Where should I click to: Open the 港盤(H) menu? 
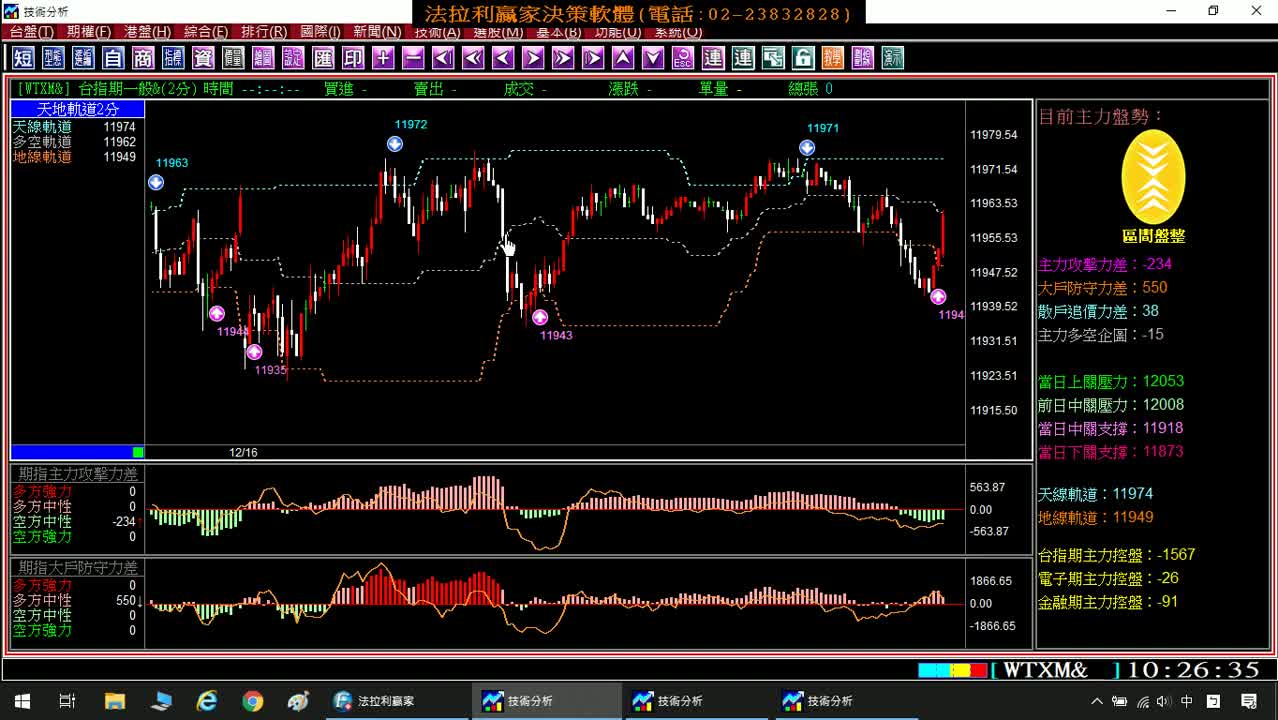tap(147, 33)
